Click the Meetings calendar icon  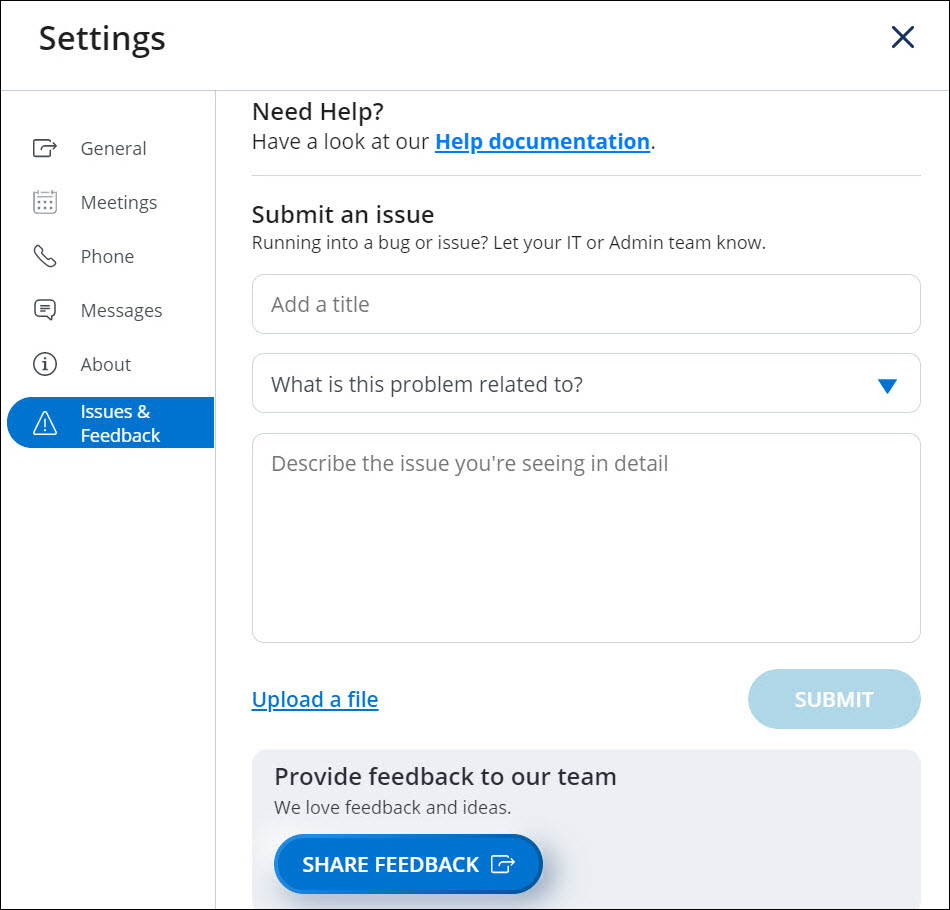45,202
